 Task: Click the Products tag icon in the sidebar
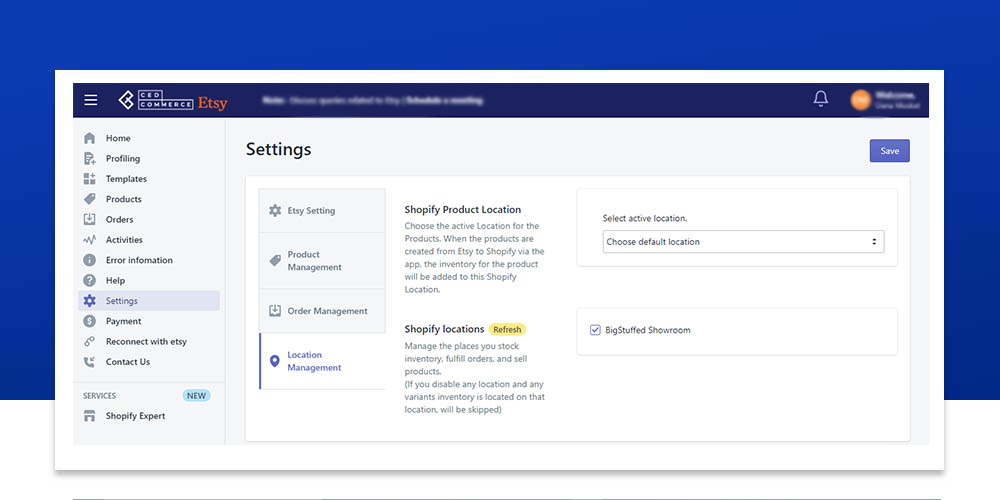pyautogui.click(x=89, y=199)
